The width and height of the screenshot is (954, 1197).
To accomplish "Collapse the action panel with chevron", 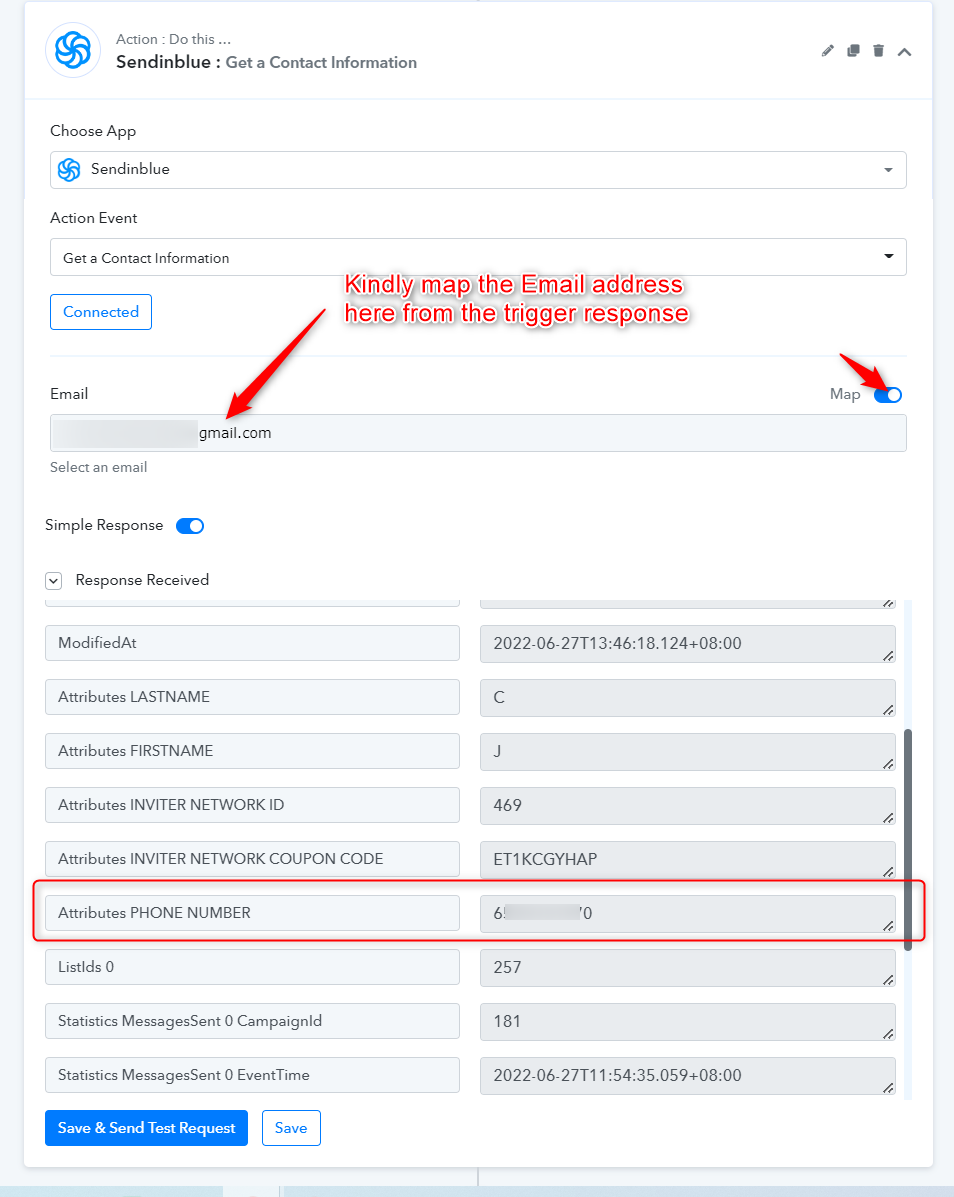I will tap(904, 52).
